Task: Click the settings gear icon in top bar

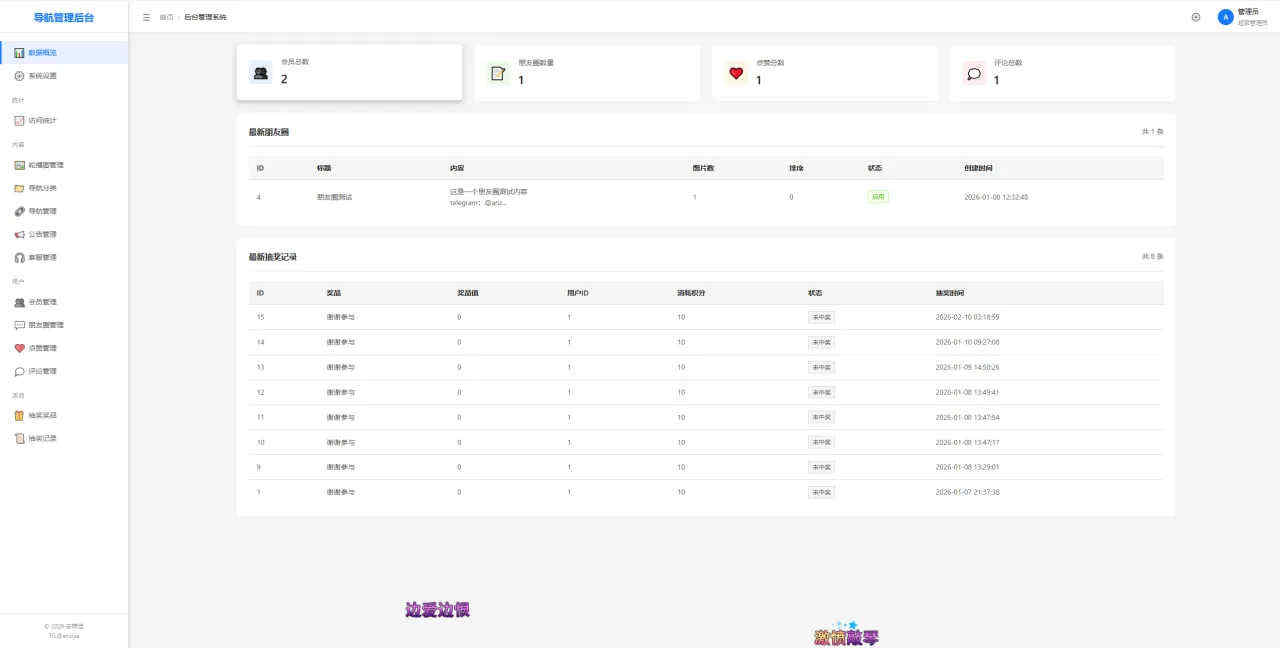Action: 1195,17
